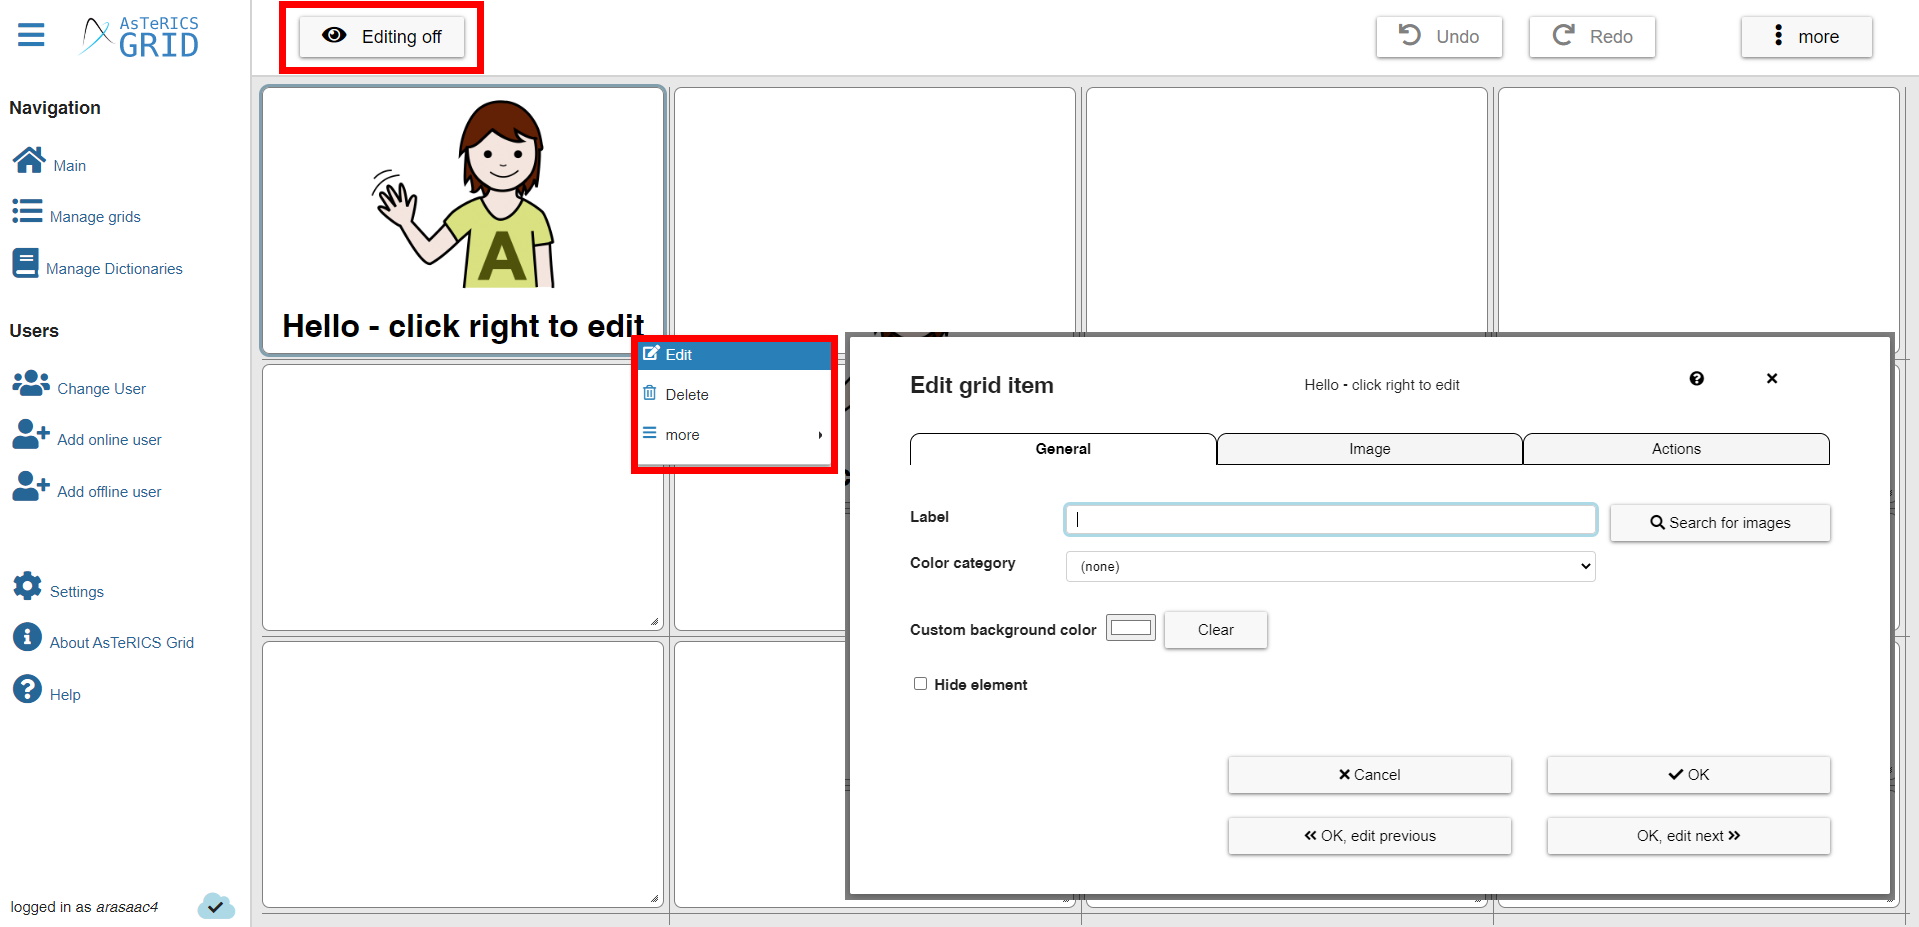Click the cloud sync status icon
The width and height of the screenshot is (1919, 927).
215,906
